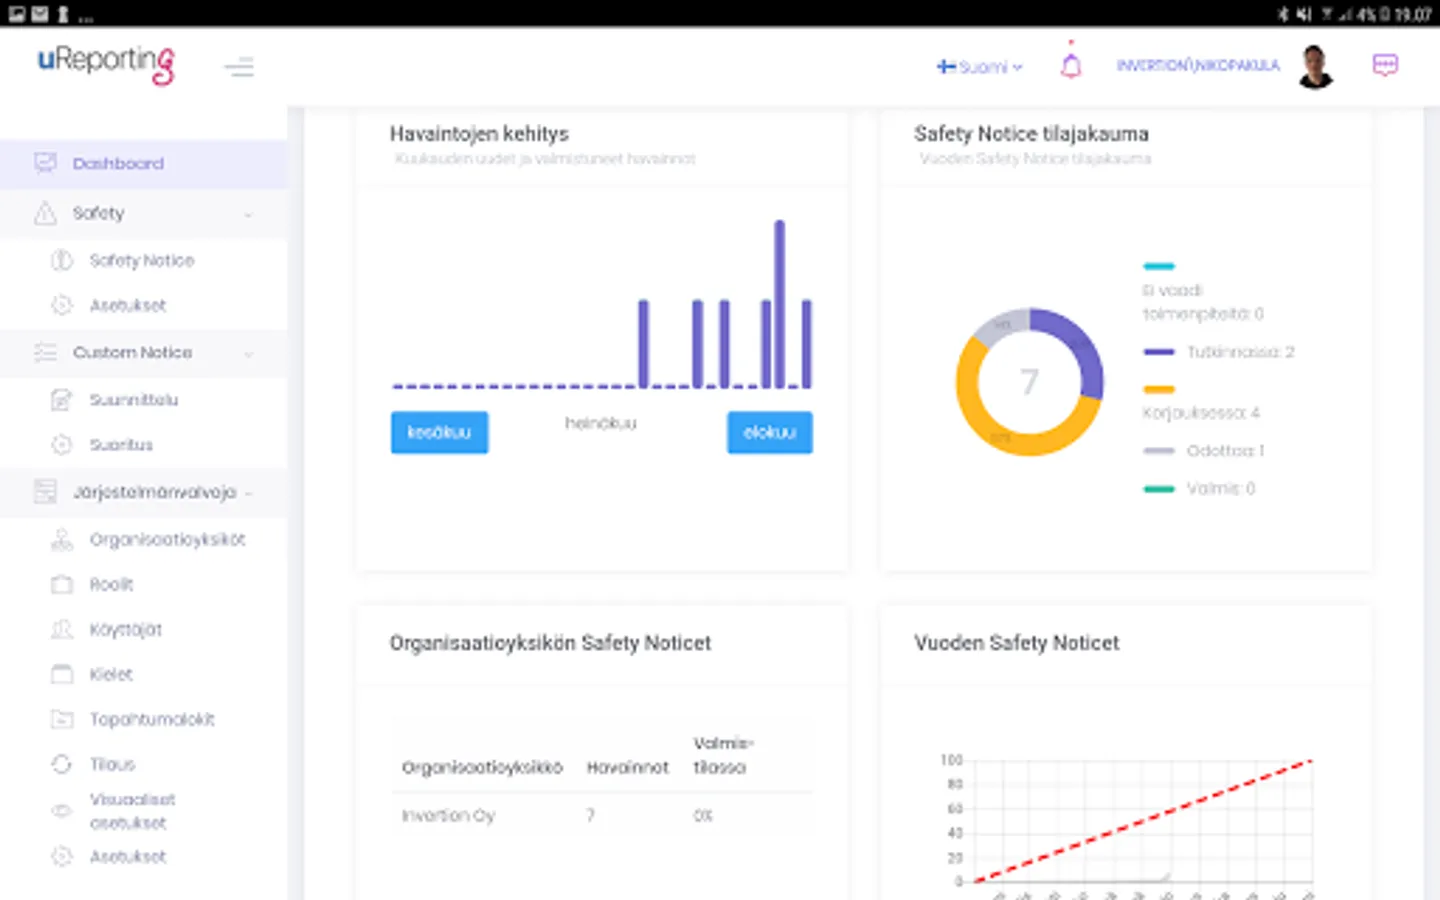Click the Tapahtumalokit log icon
The width and height of the screenshot is (1440, 900).
[62, 719]
